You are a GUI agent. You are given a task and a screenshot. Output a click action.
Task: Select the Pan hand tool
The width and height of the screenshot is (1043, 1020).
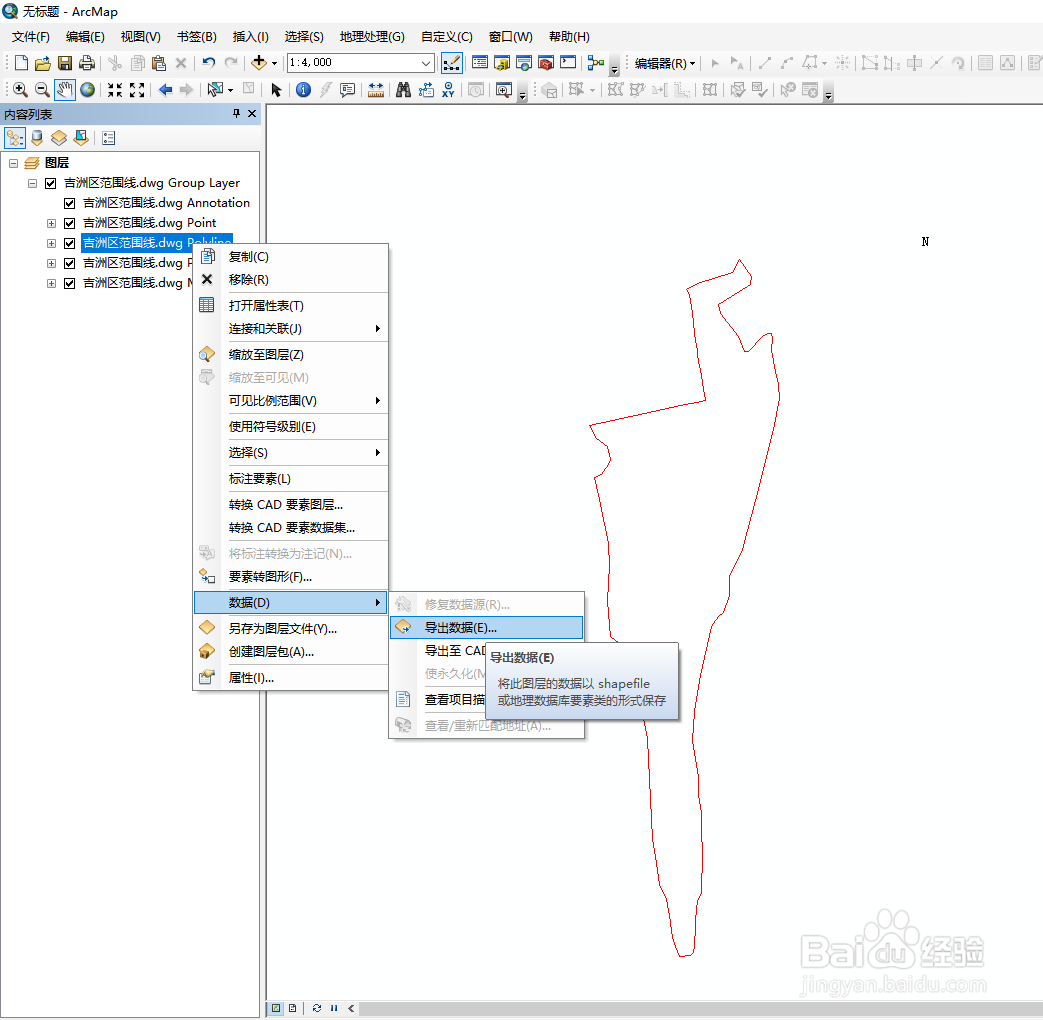click(65, 89)
